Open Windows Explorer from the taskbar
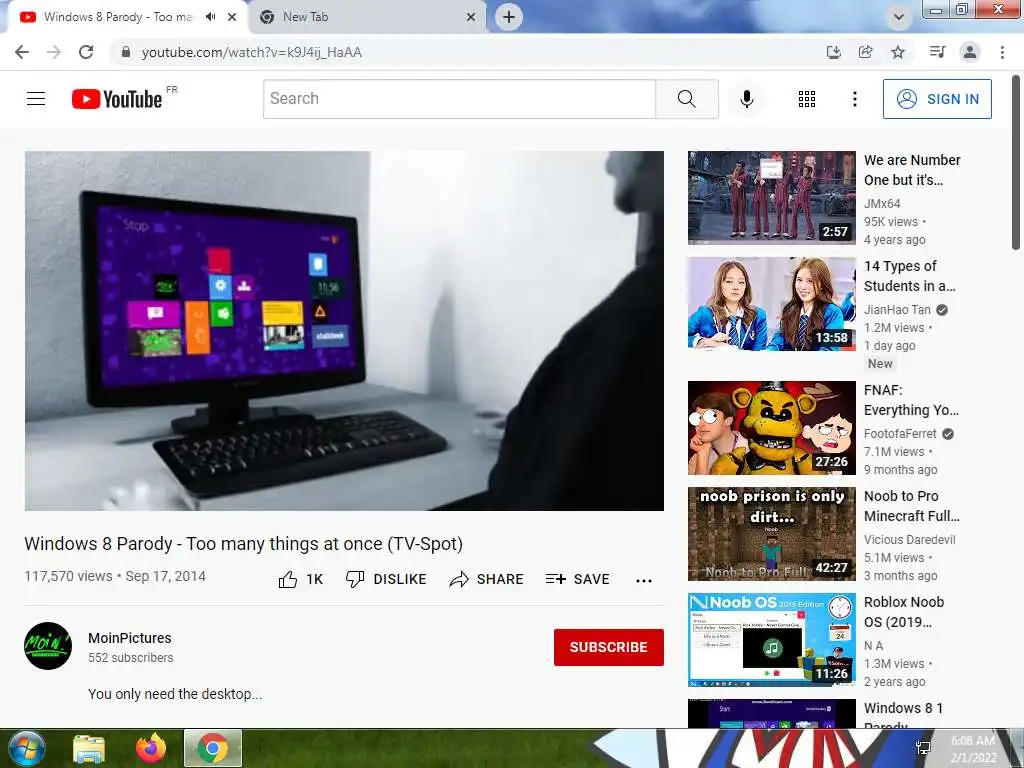The image size is (1024, 768). [x=89, y=748]
